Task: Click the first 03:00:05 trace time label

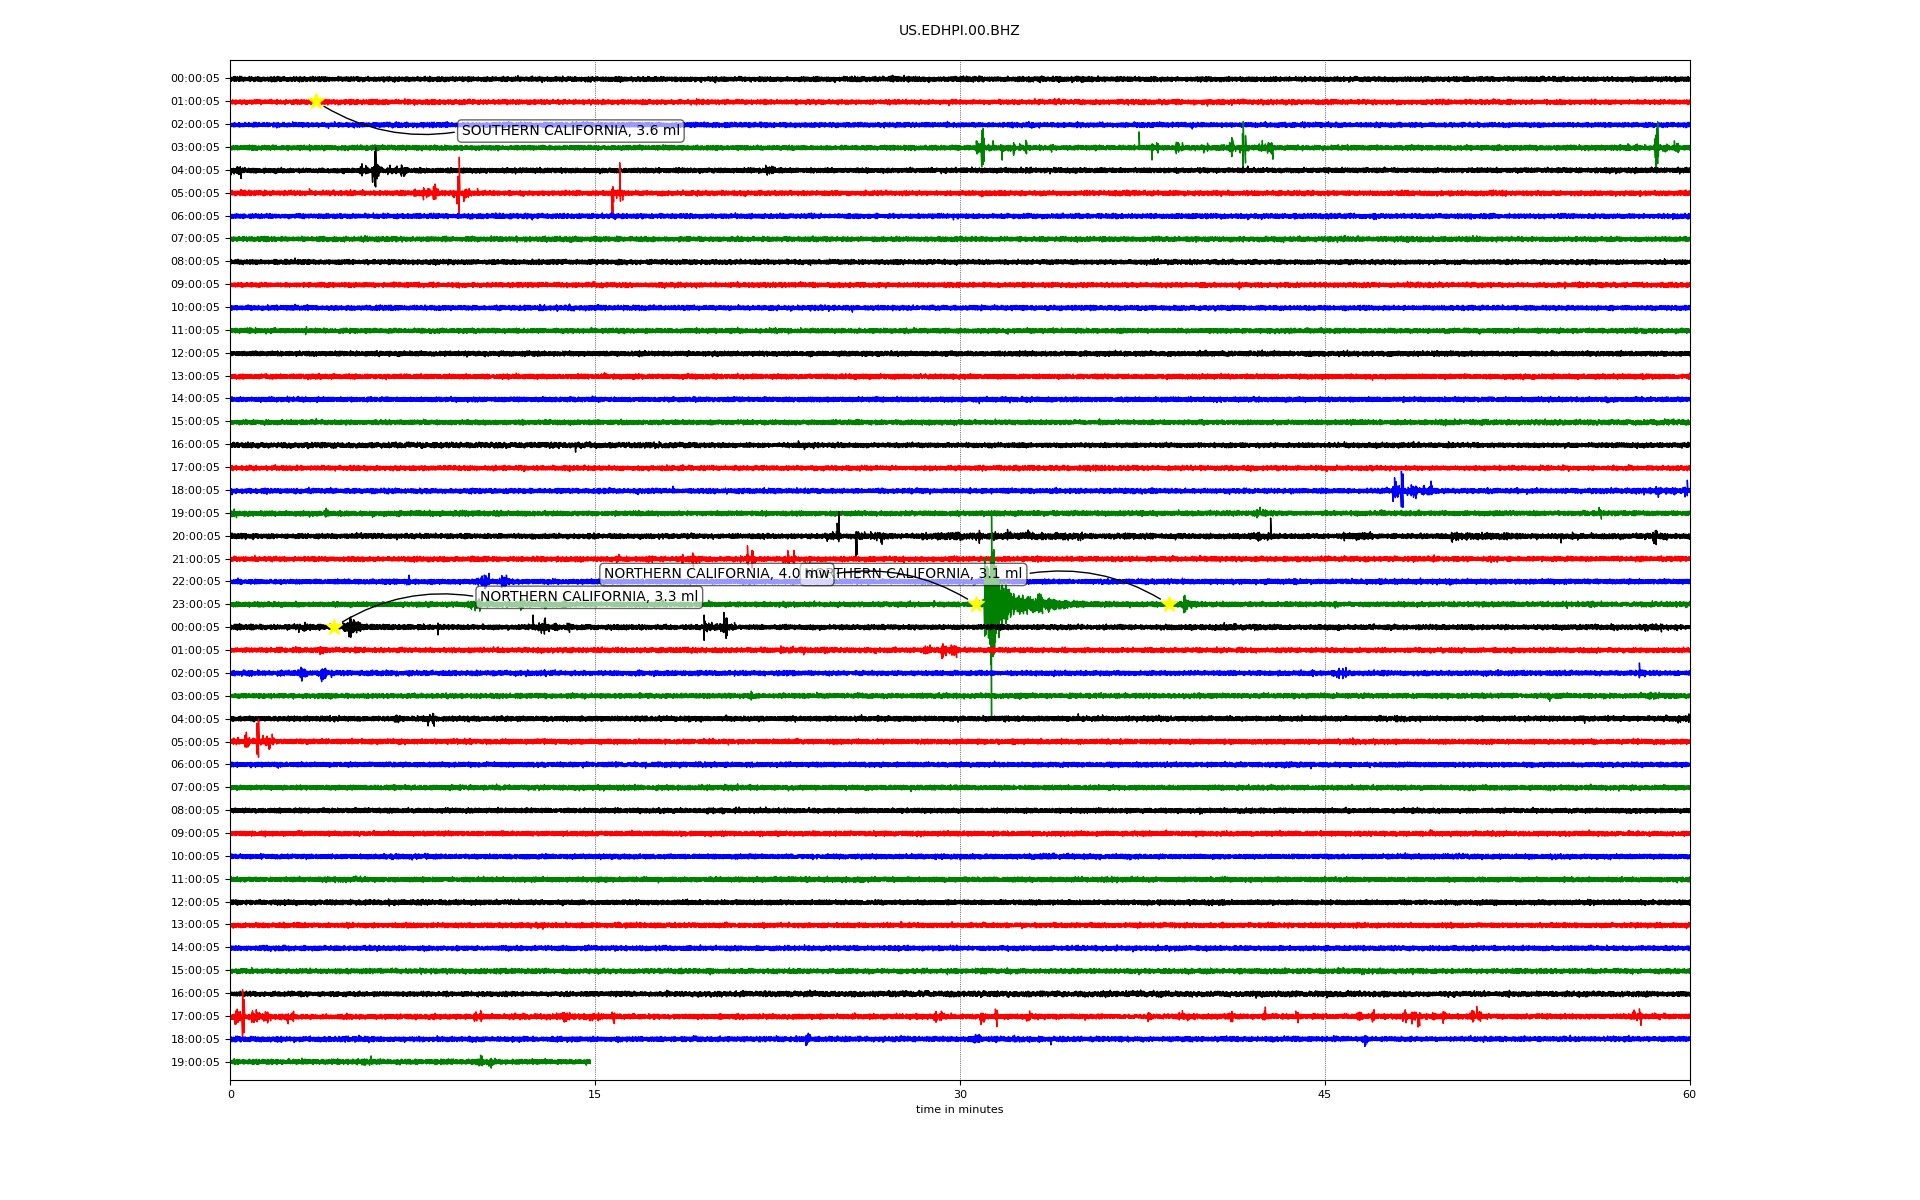Action: tap(195, 148)
